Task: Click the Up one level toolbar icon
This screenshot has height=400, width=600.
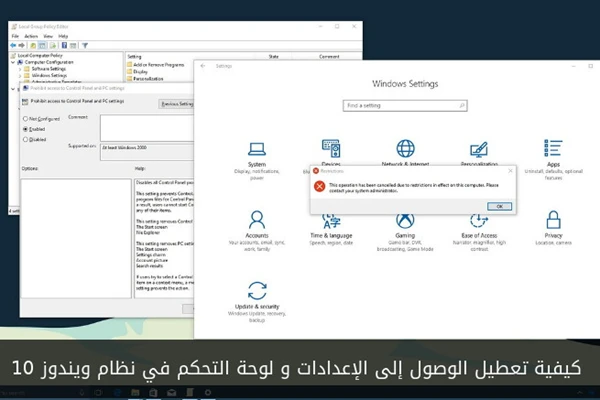Action: tap(33, 46)
